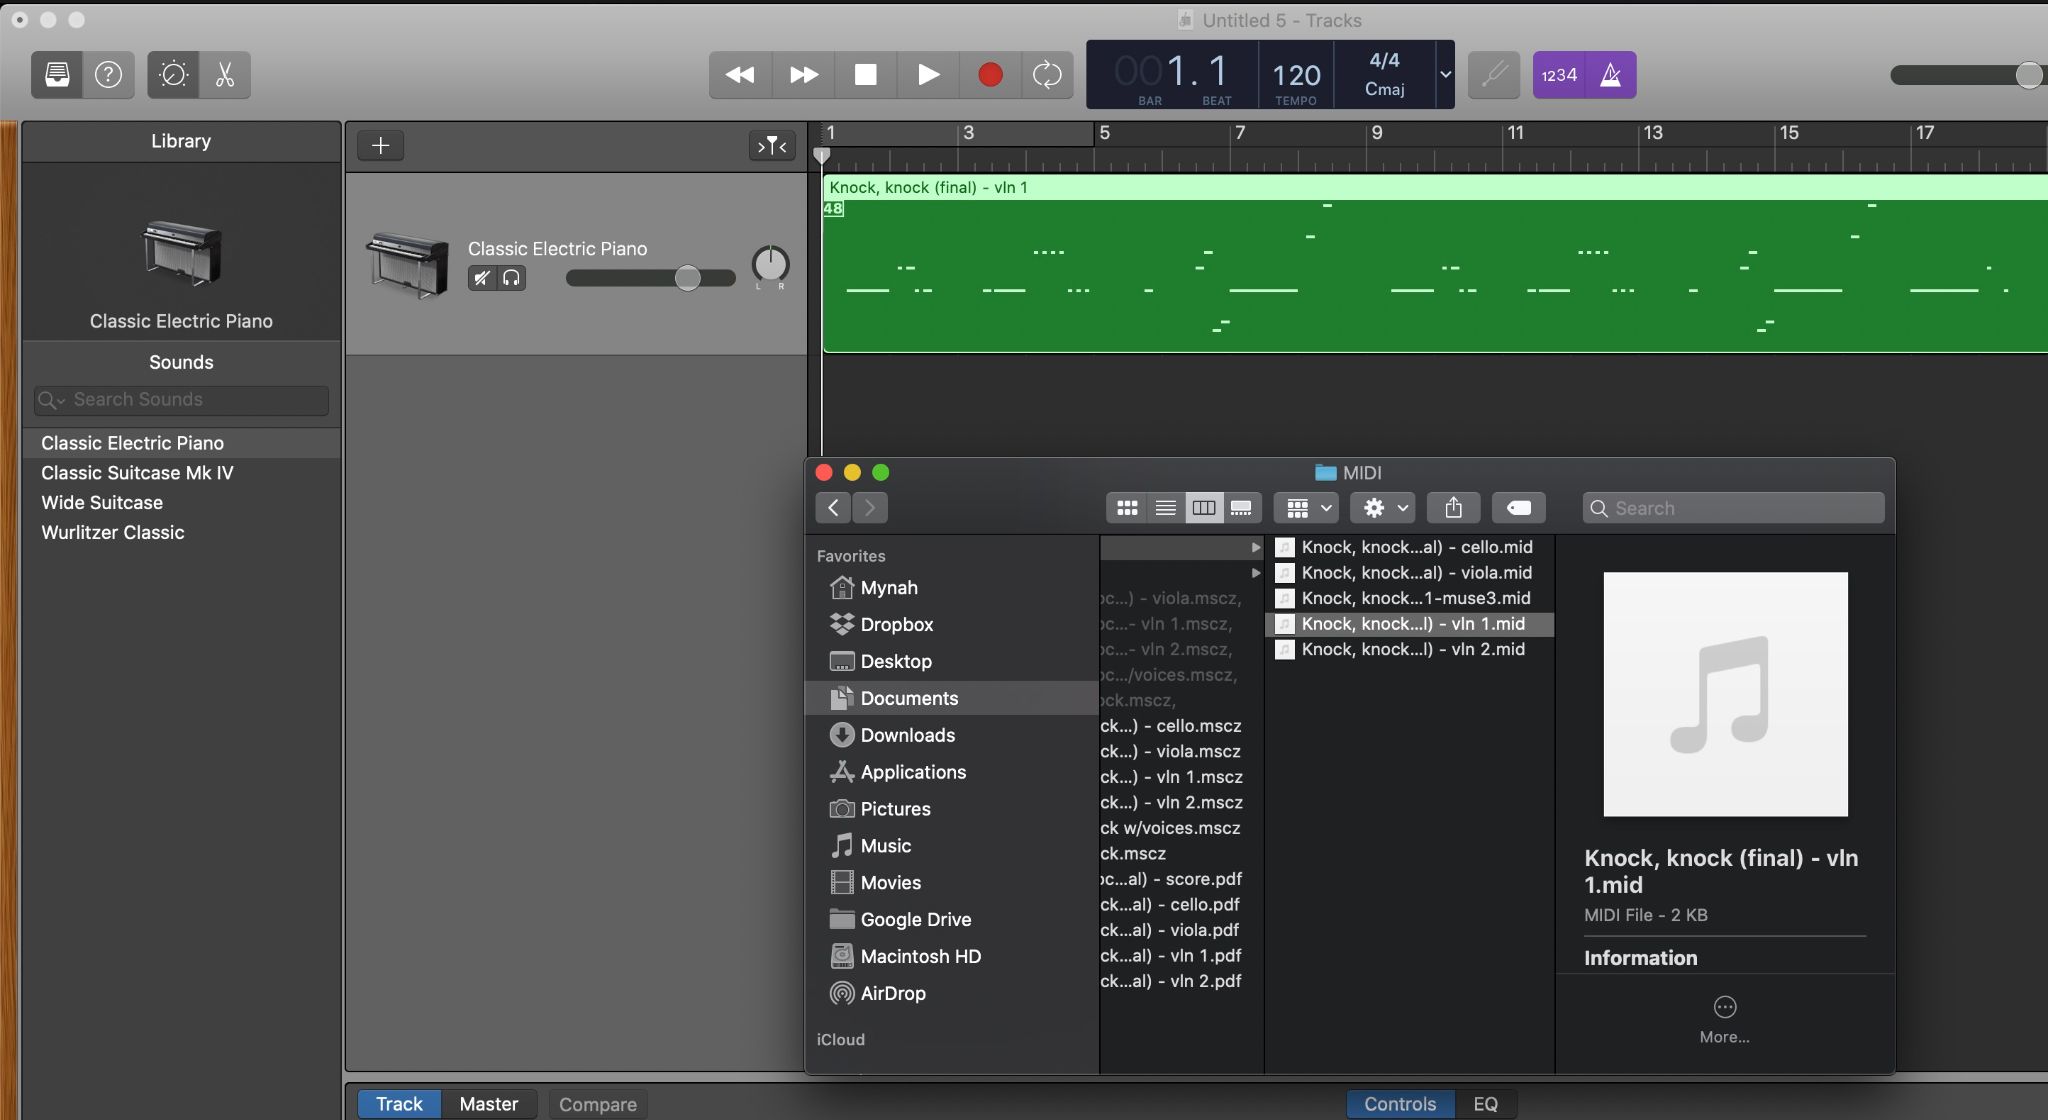Viewport: 2048px width, 1120px height.
Task: Open Smart Controls dial icon
Action: 173,75
